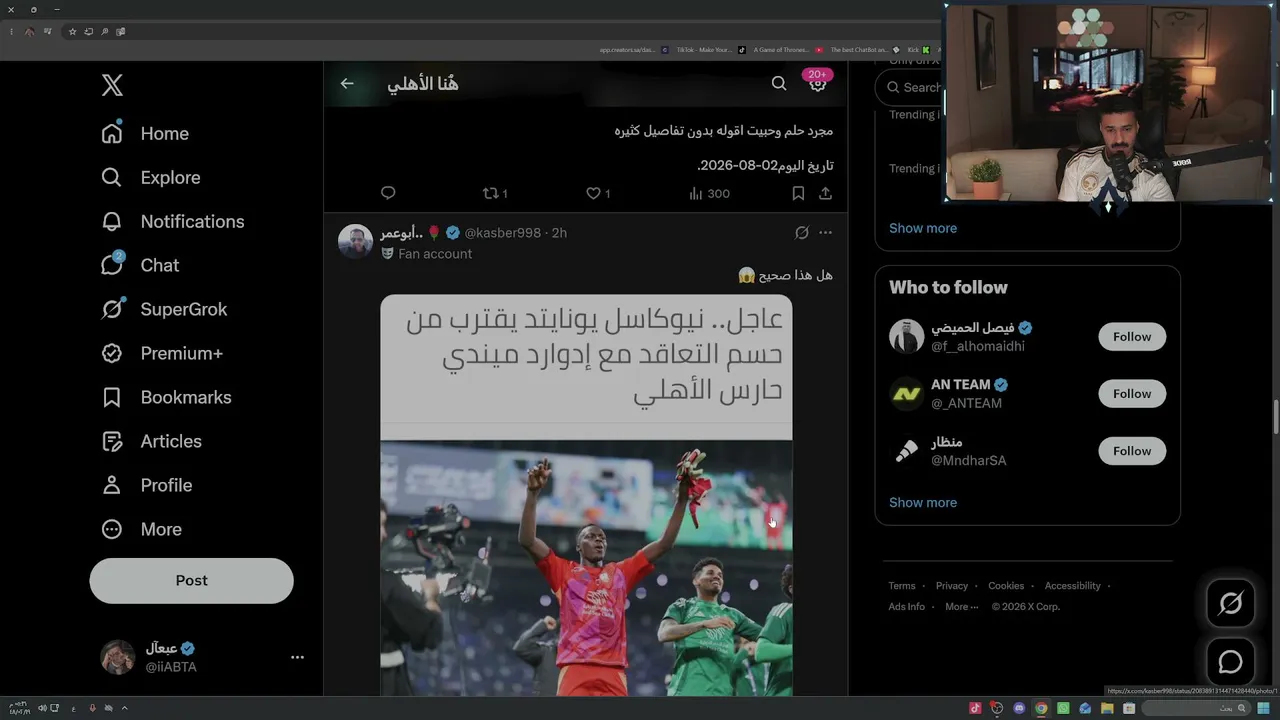Screen dimensions: 1280x720
Task: Search within the هُنا الأهلي community
Action: coord(779,84)
